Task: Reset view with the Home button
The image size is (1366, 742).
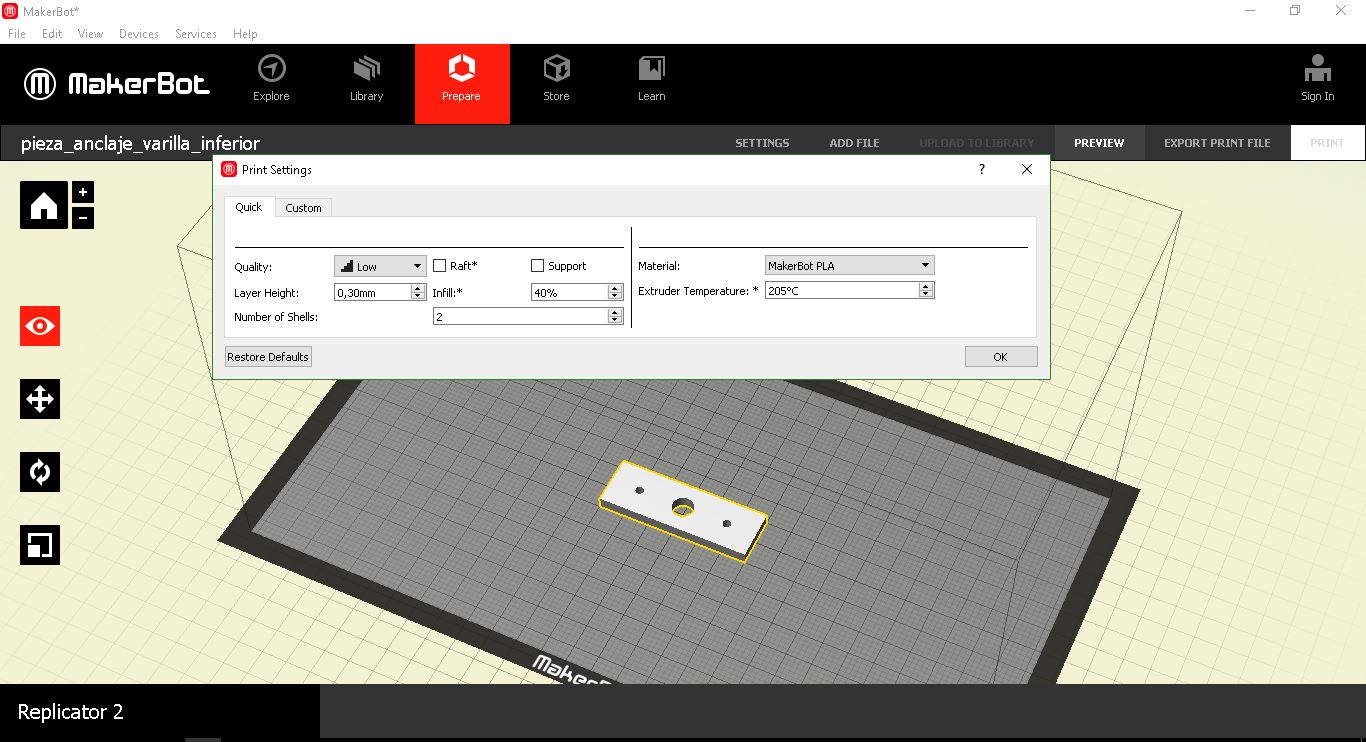Action: (x=44, y=205)
